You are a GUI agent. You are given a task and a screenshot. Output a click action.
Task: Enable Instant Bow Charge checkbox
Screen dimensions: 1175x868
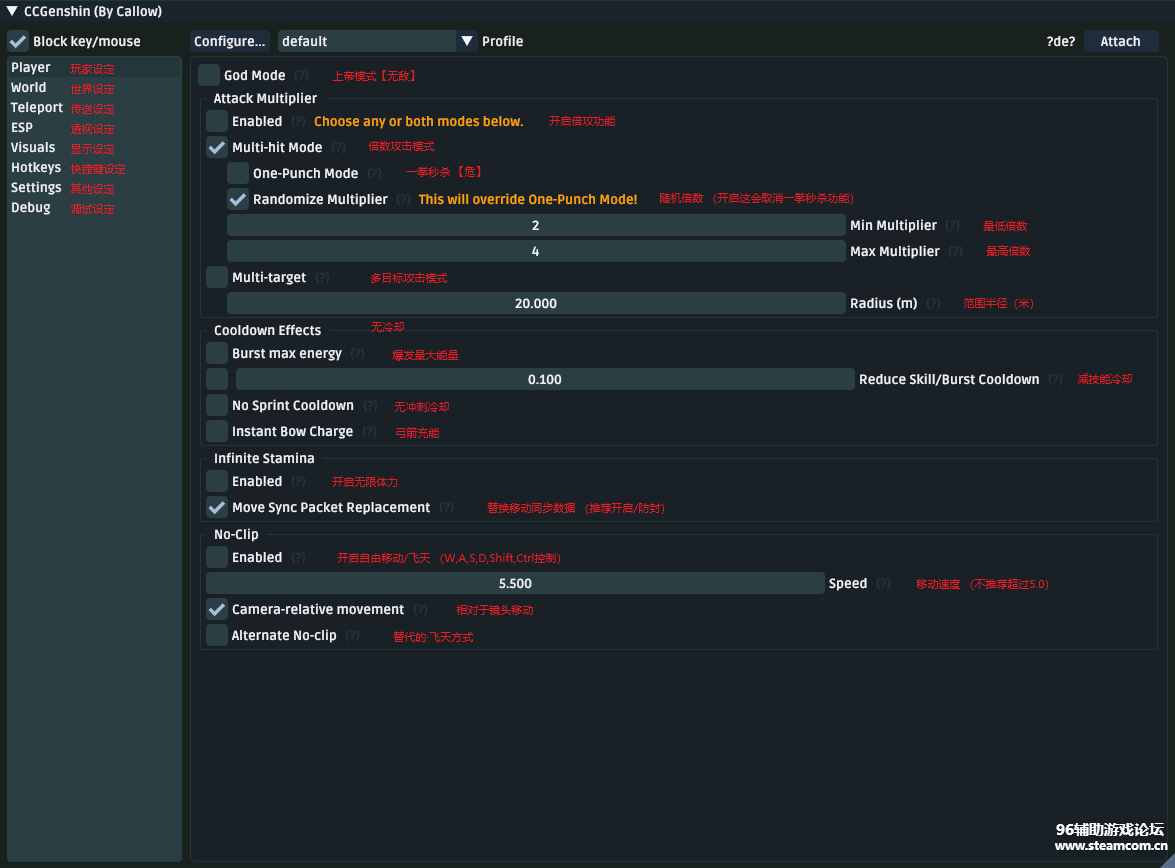coord(217,431)
